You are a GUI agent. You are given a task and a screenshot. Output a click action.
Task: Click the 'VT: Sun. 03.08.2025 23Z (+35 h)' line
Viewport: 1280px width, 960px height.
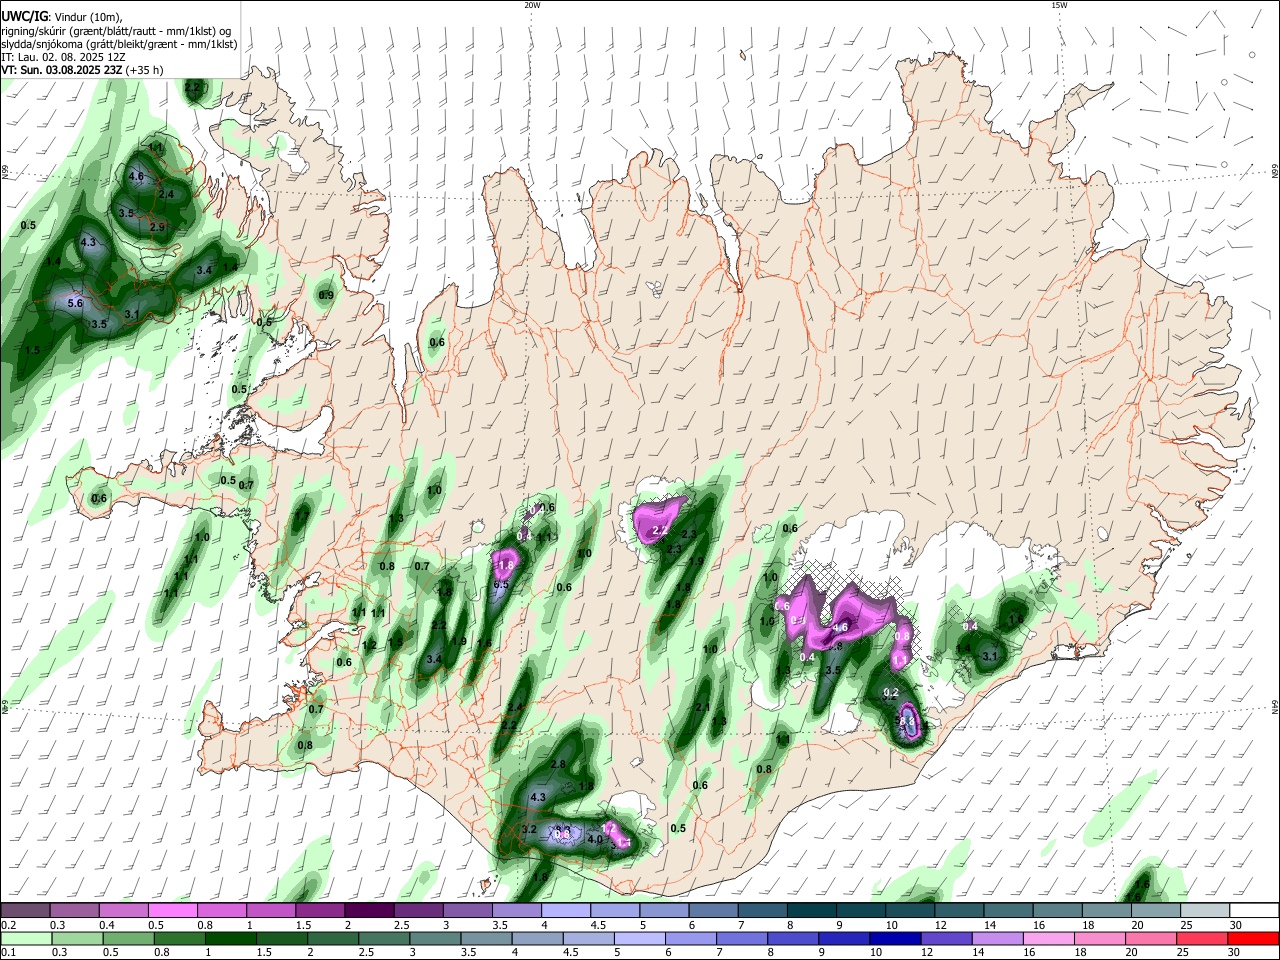(x=82, y=70)
